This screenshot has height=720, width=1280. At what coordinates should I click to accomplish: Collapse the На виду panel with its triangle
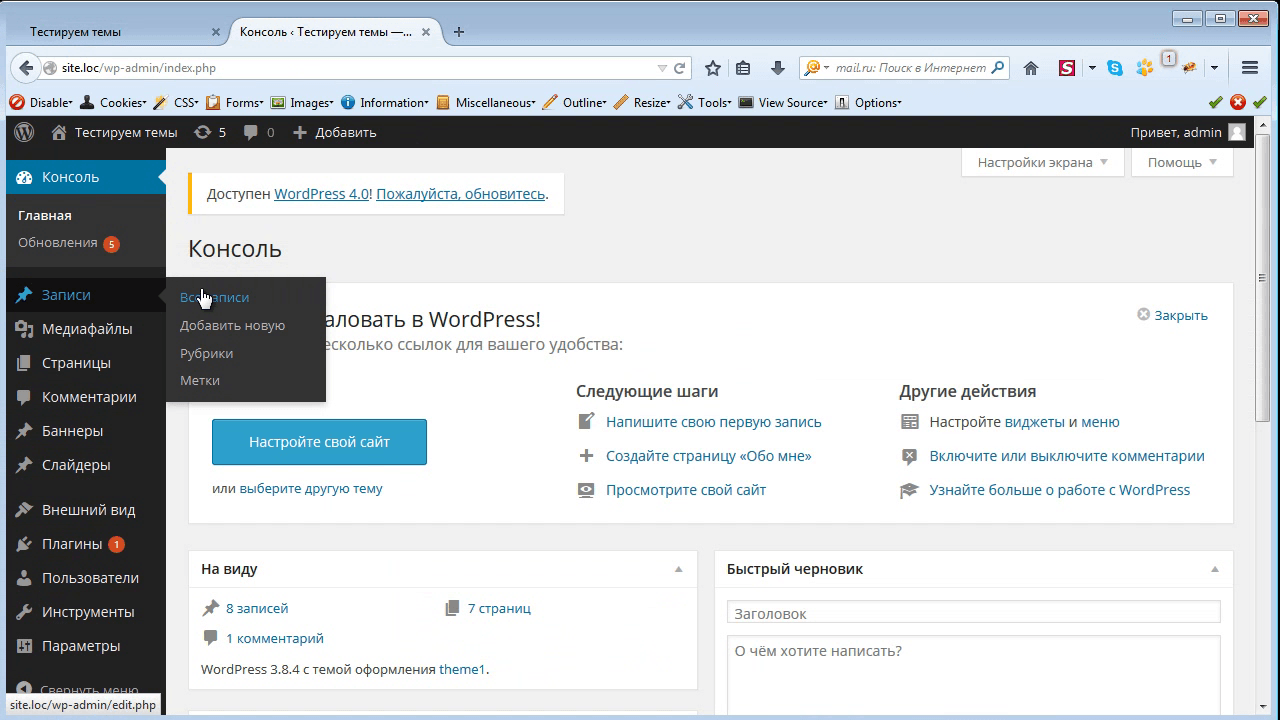(678, 569)
